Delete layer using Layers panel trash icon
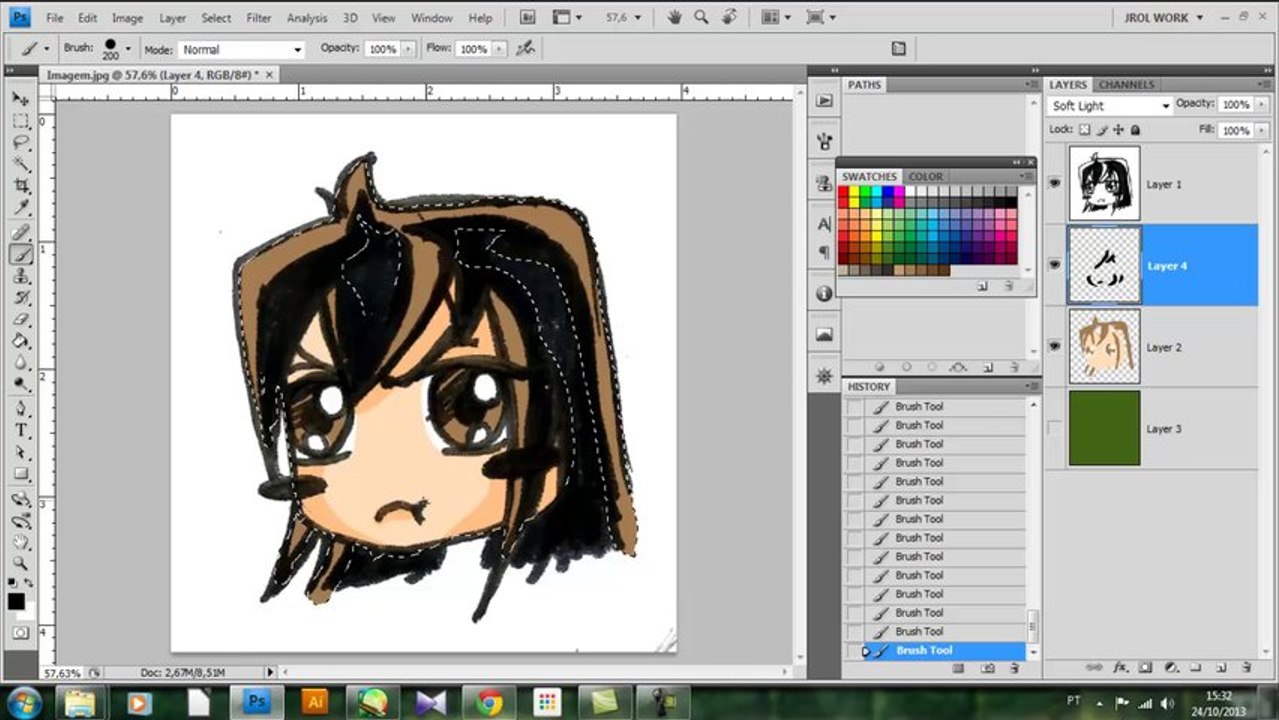This screenshot has width=1279, height=720. (x=1246, y=667)
